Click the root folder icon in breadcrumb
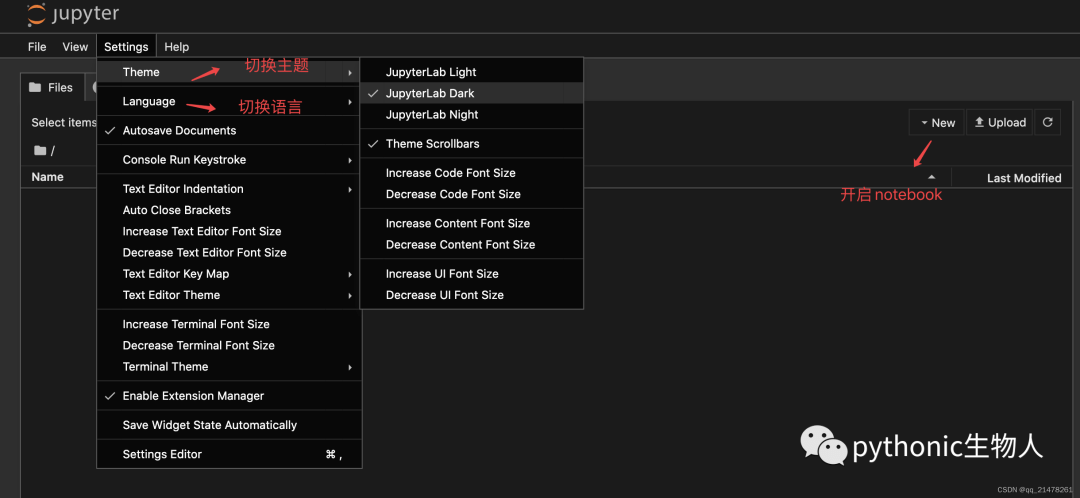 (40, 151)
